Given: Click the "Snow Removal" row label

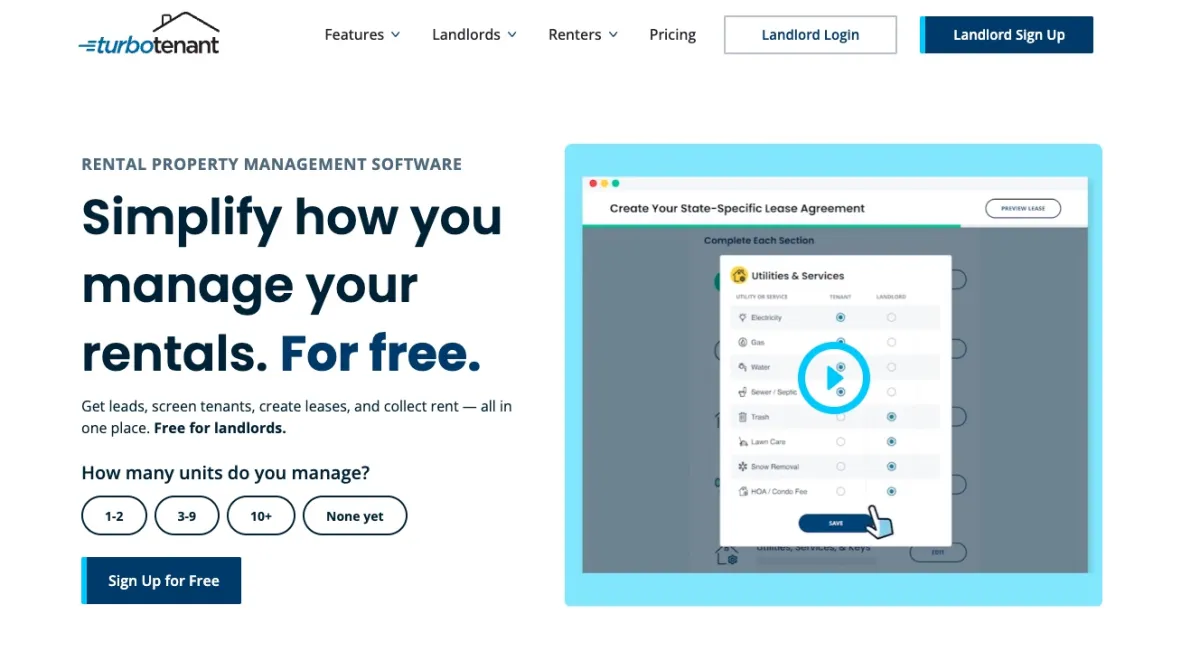Looking at the screenshot, I should 775,467.
